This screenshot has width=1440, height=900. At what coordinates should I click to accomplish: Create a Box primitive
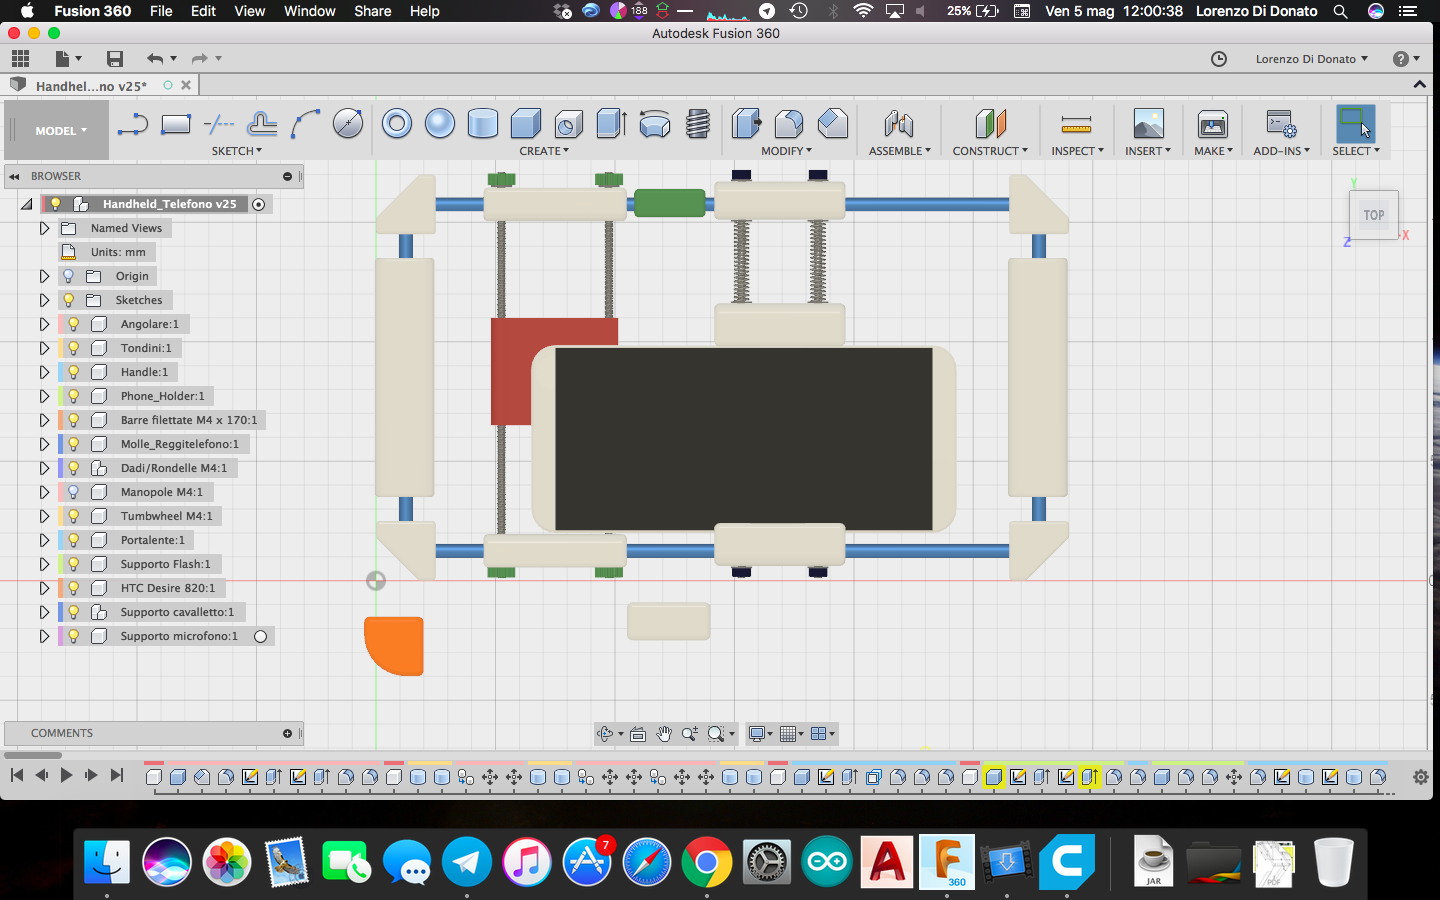point(526,124)
